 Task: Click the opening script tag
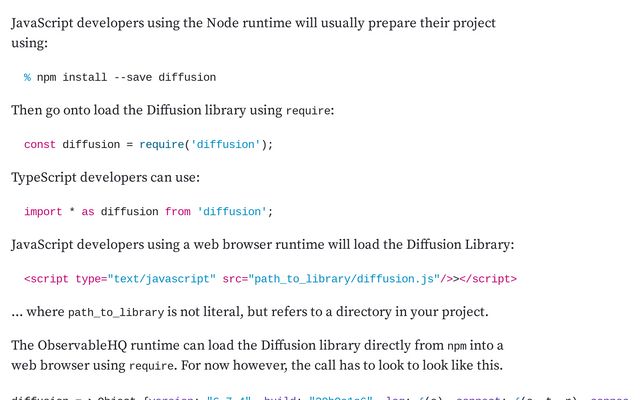pyautogui.click(x=46, y=279)
